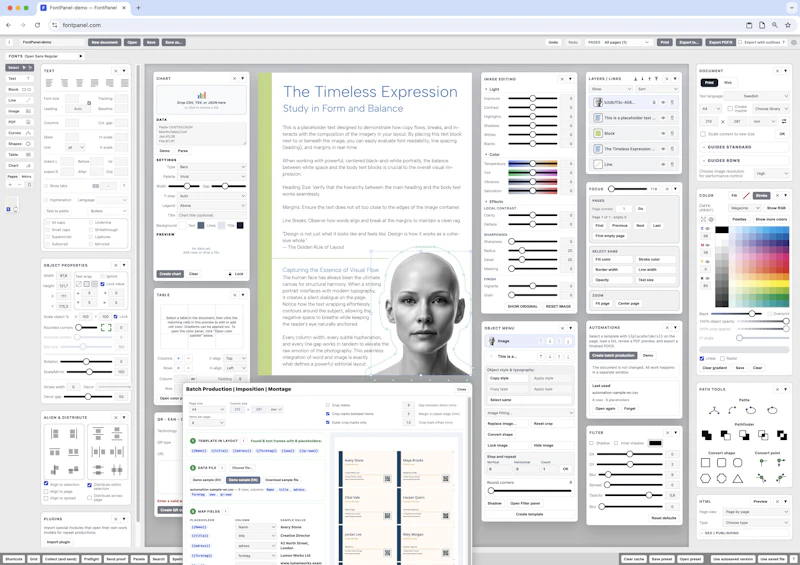
Task: Select the Curves tool
Action: [19, 133]
